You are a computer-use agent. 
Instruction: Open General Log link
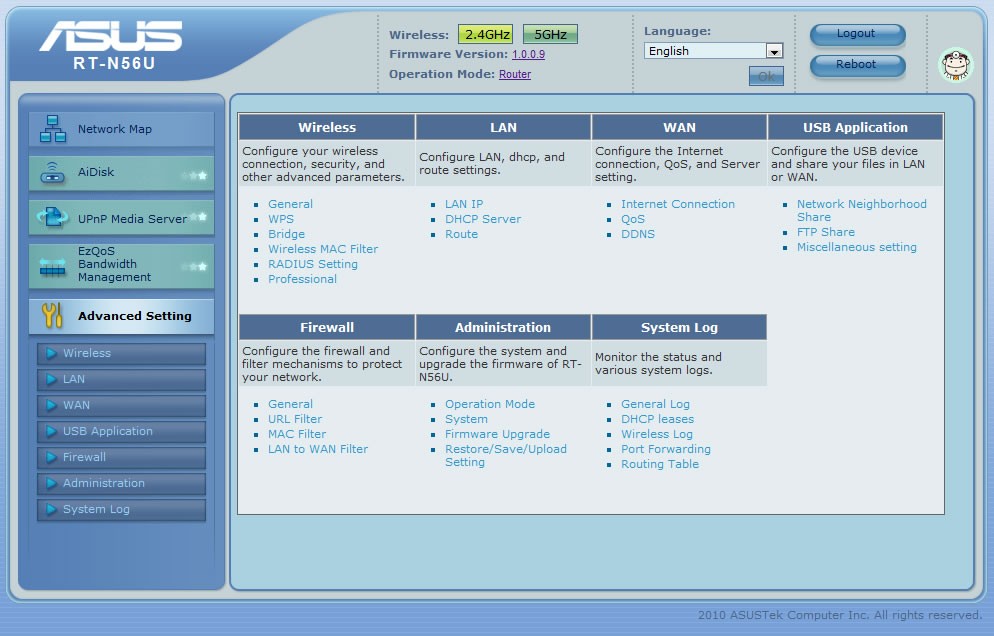(655, 404)
